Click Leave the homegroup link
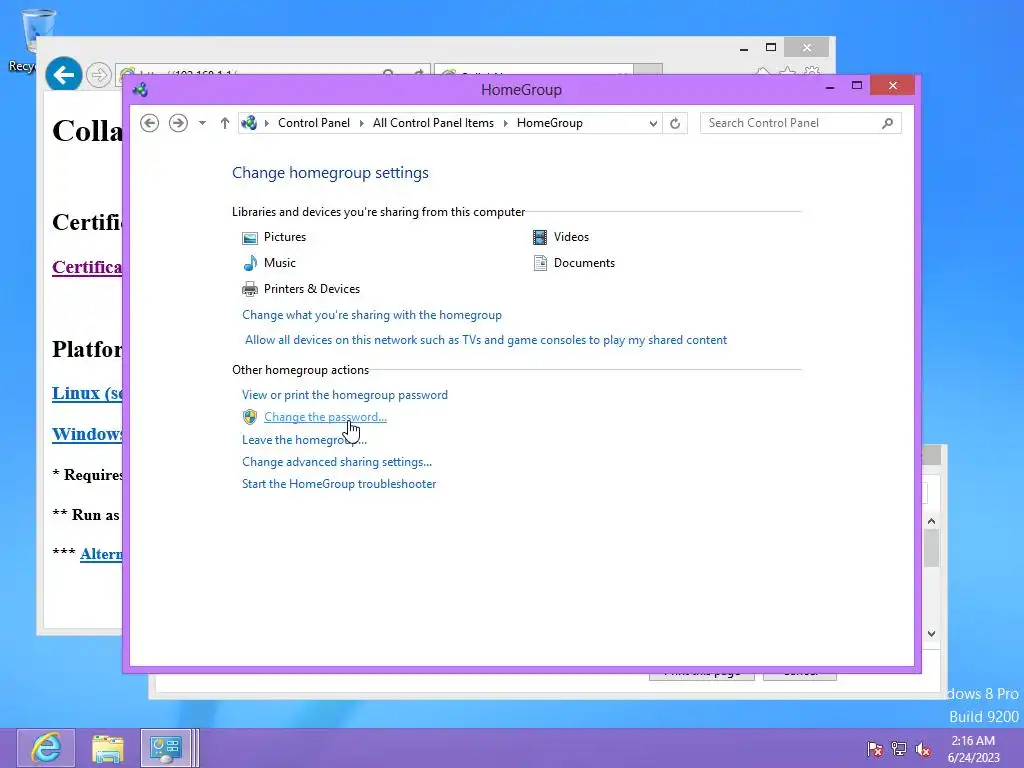Viewport: 1024px width, 768px height. tap(304, 440)
